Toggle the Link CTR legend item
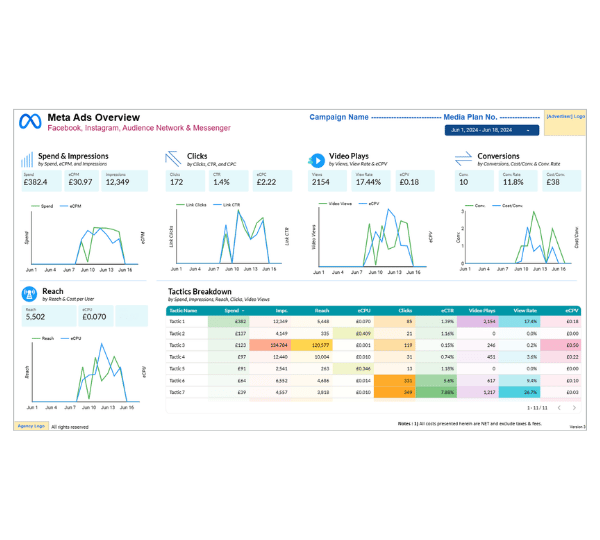The image size is (600, 540). pos(227,205)
